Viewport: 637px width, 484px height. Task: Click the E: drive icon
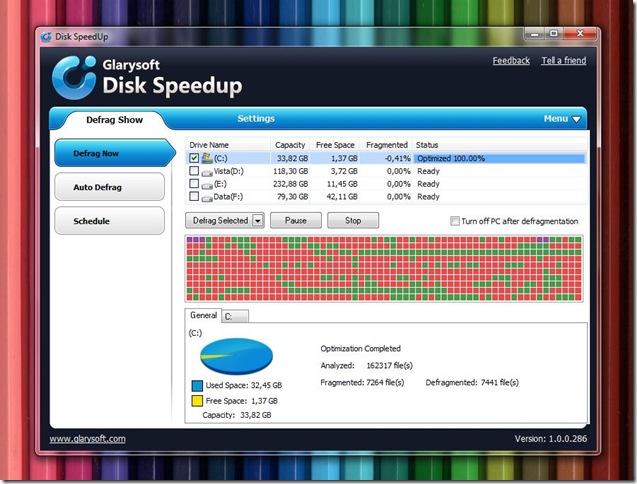pos(207,186)
